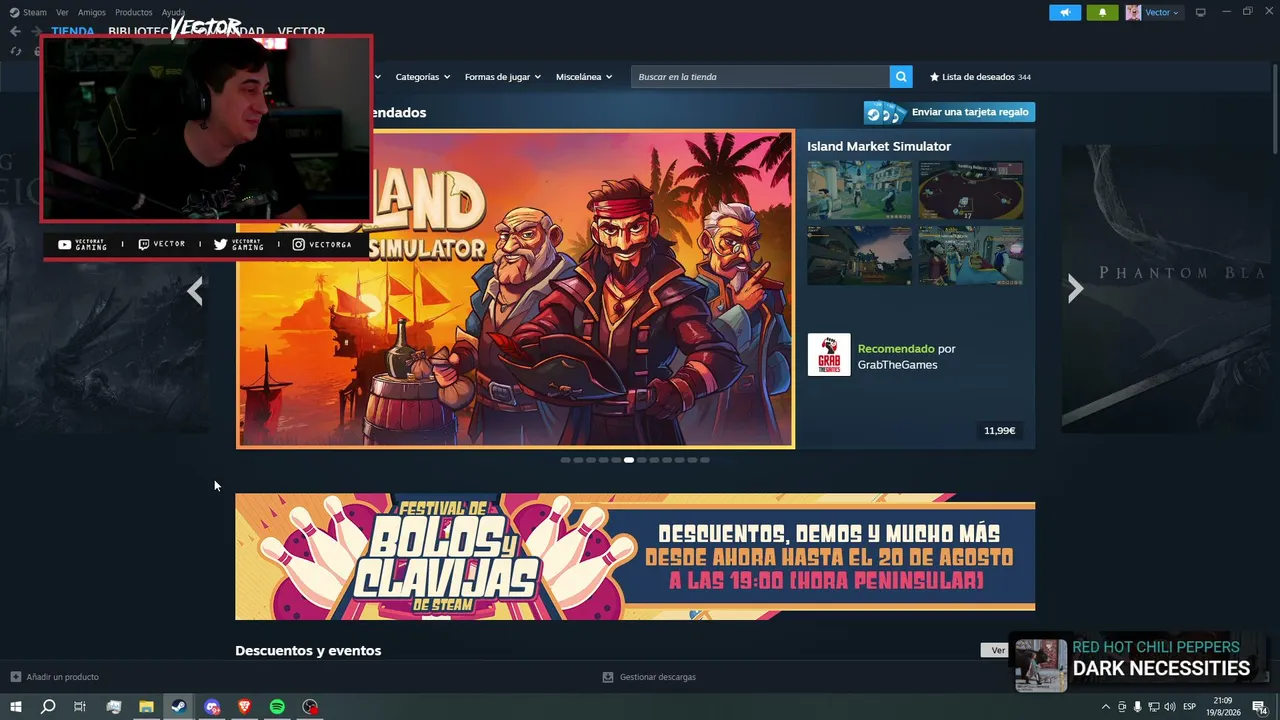1280x720 pixels.
Task: Click the Steam taskbar icon
Action: coord(179,707)
